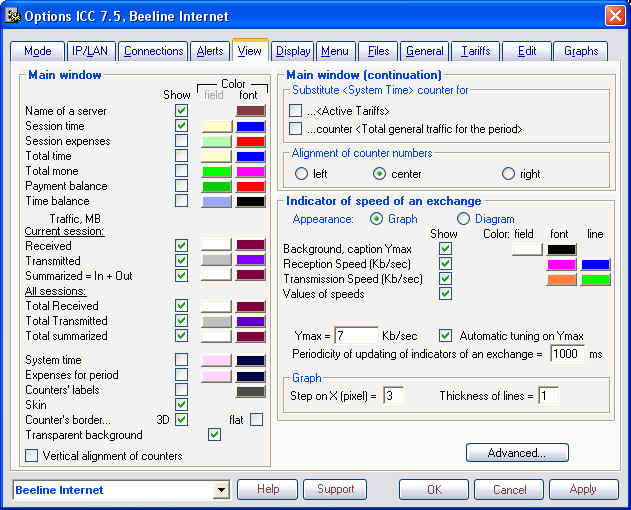631x510 pixels.
Task: Pick font color for Name of a server
Action: (x=250, y=111)
